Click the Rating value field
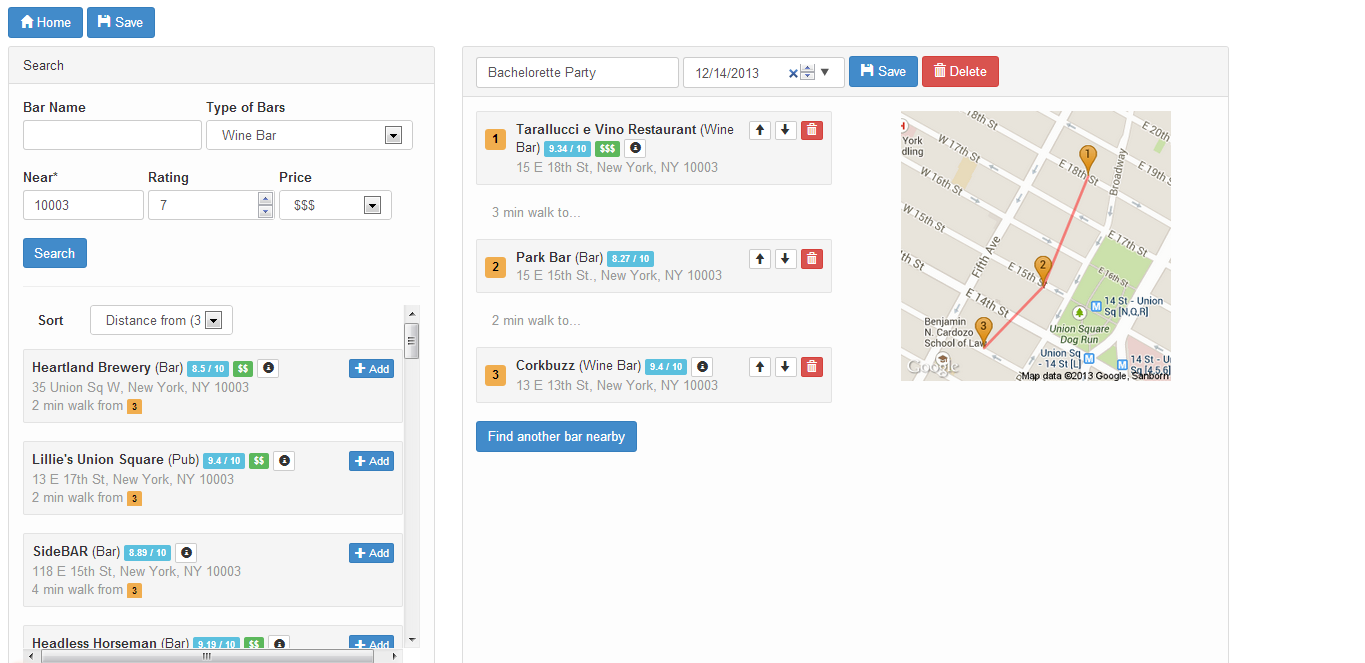 (x=202, y=205)
